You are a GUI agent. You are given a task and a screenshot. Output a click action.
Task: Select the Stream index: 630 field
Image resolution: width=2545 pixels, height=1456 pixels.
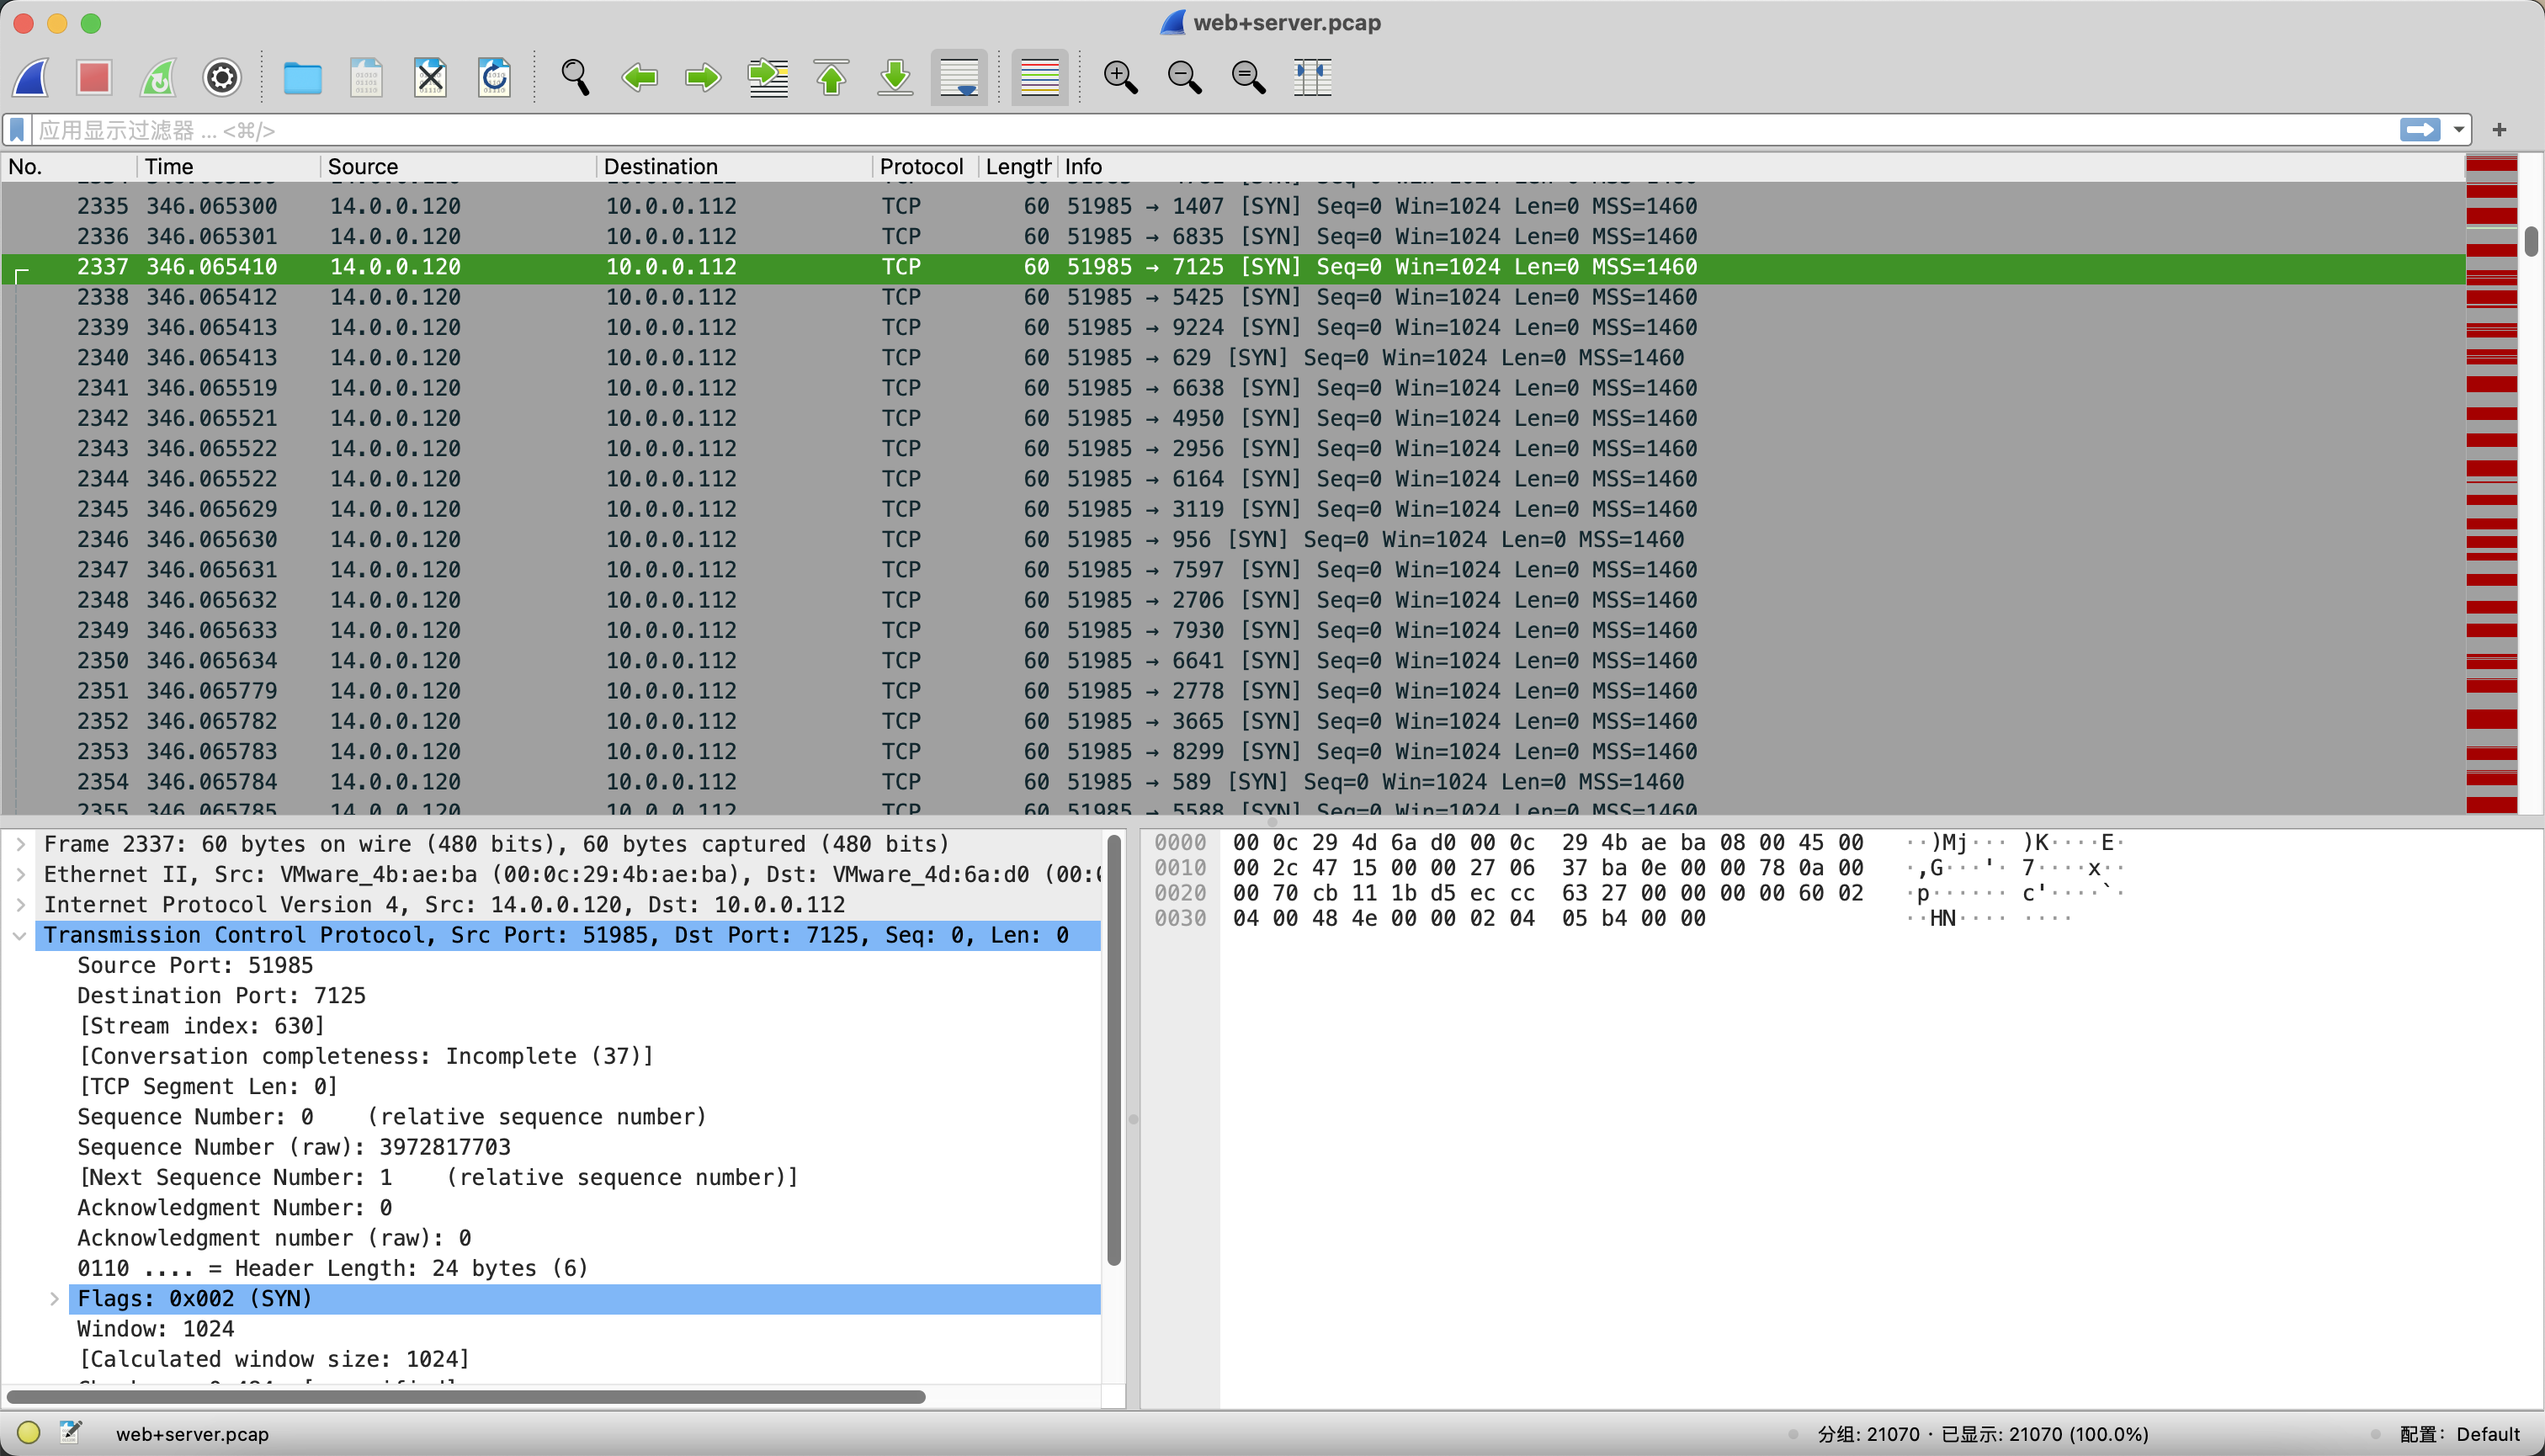(x=201, y=1026)
